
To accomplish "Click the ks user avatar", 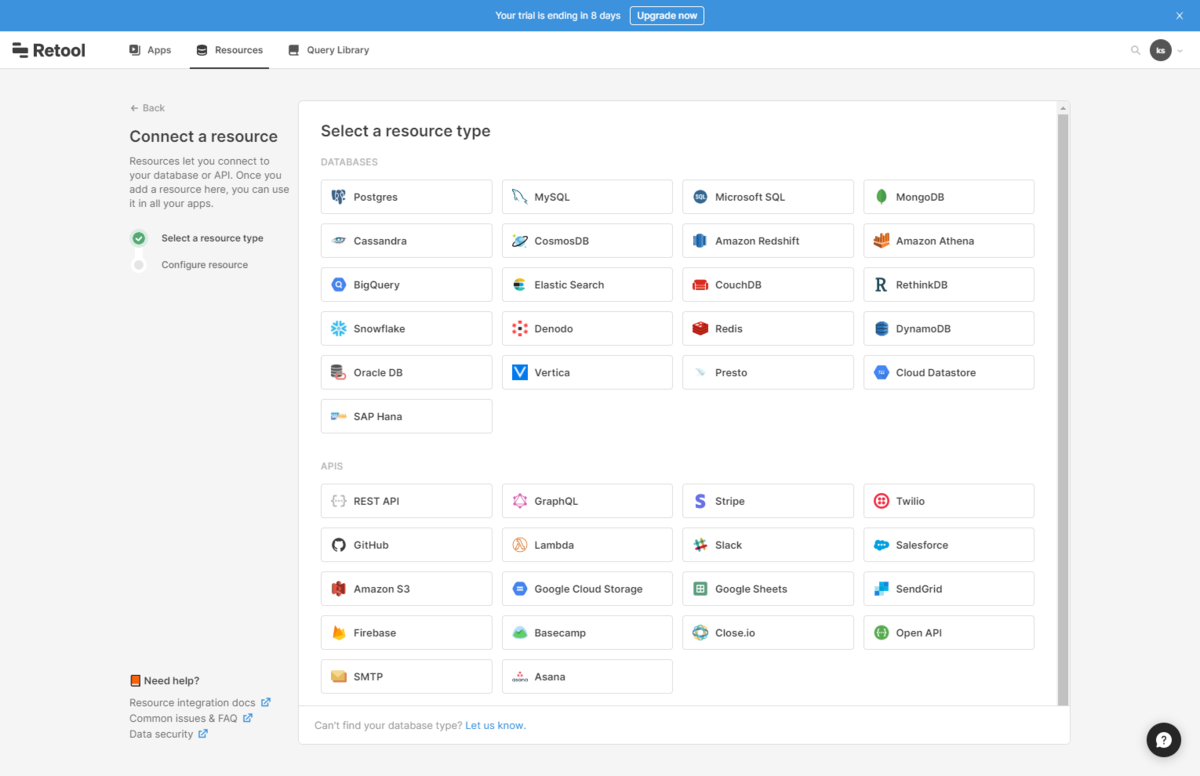I will (x=1160, y=50).
